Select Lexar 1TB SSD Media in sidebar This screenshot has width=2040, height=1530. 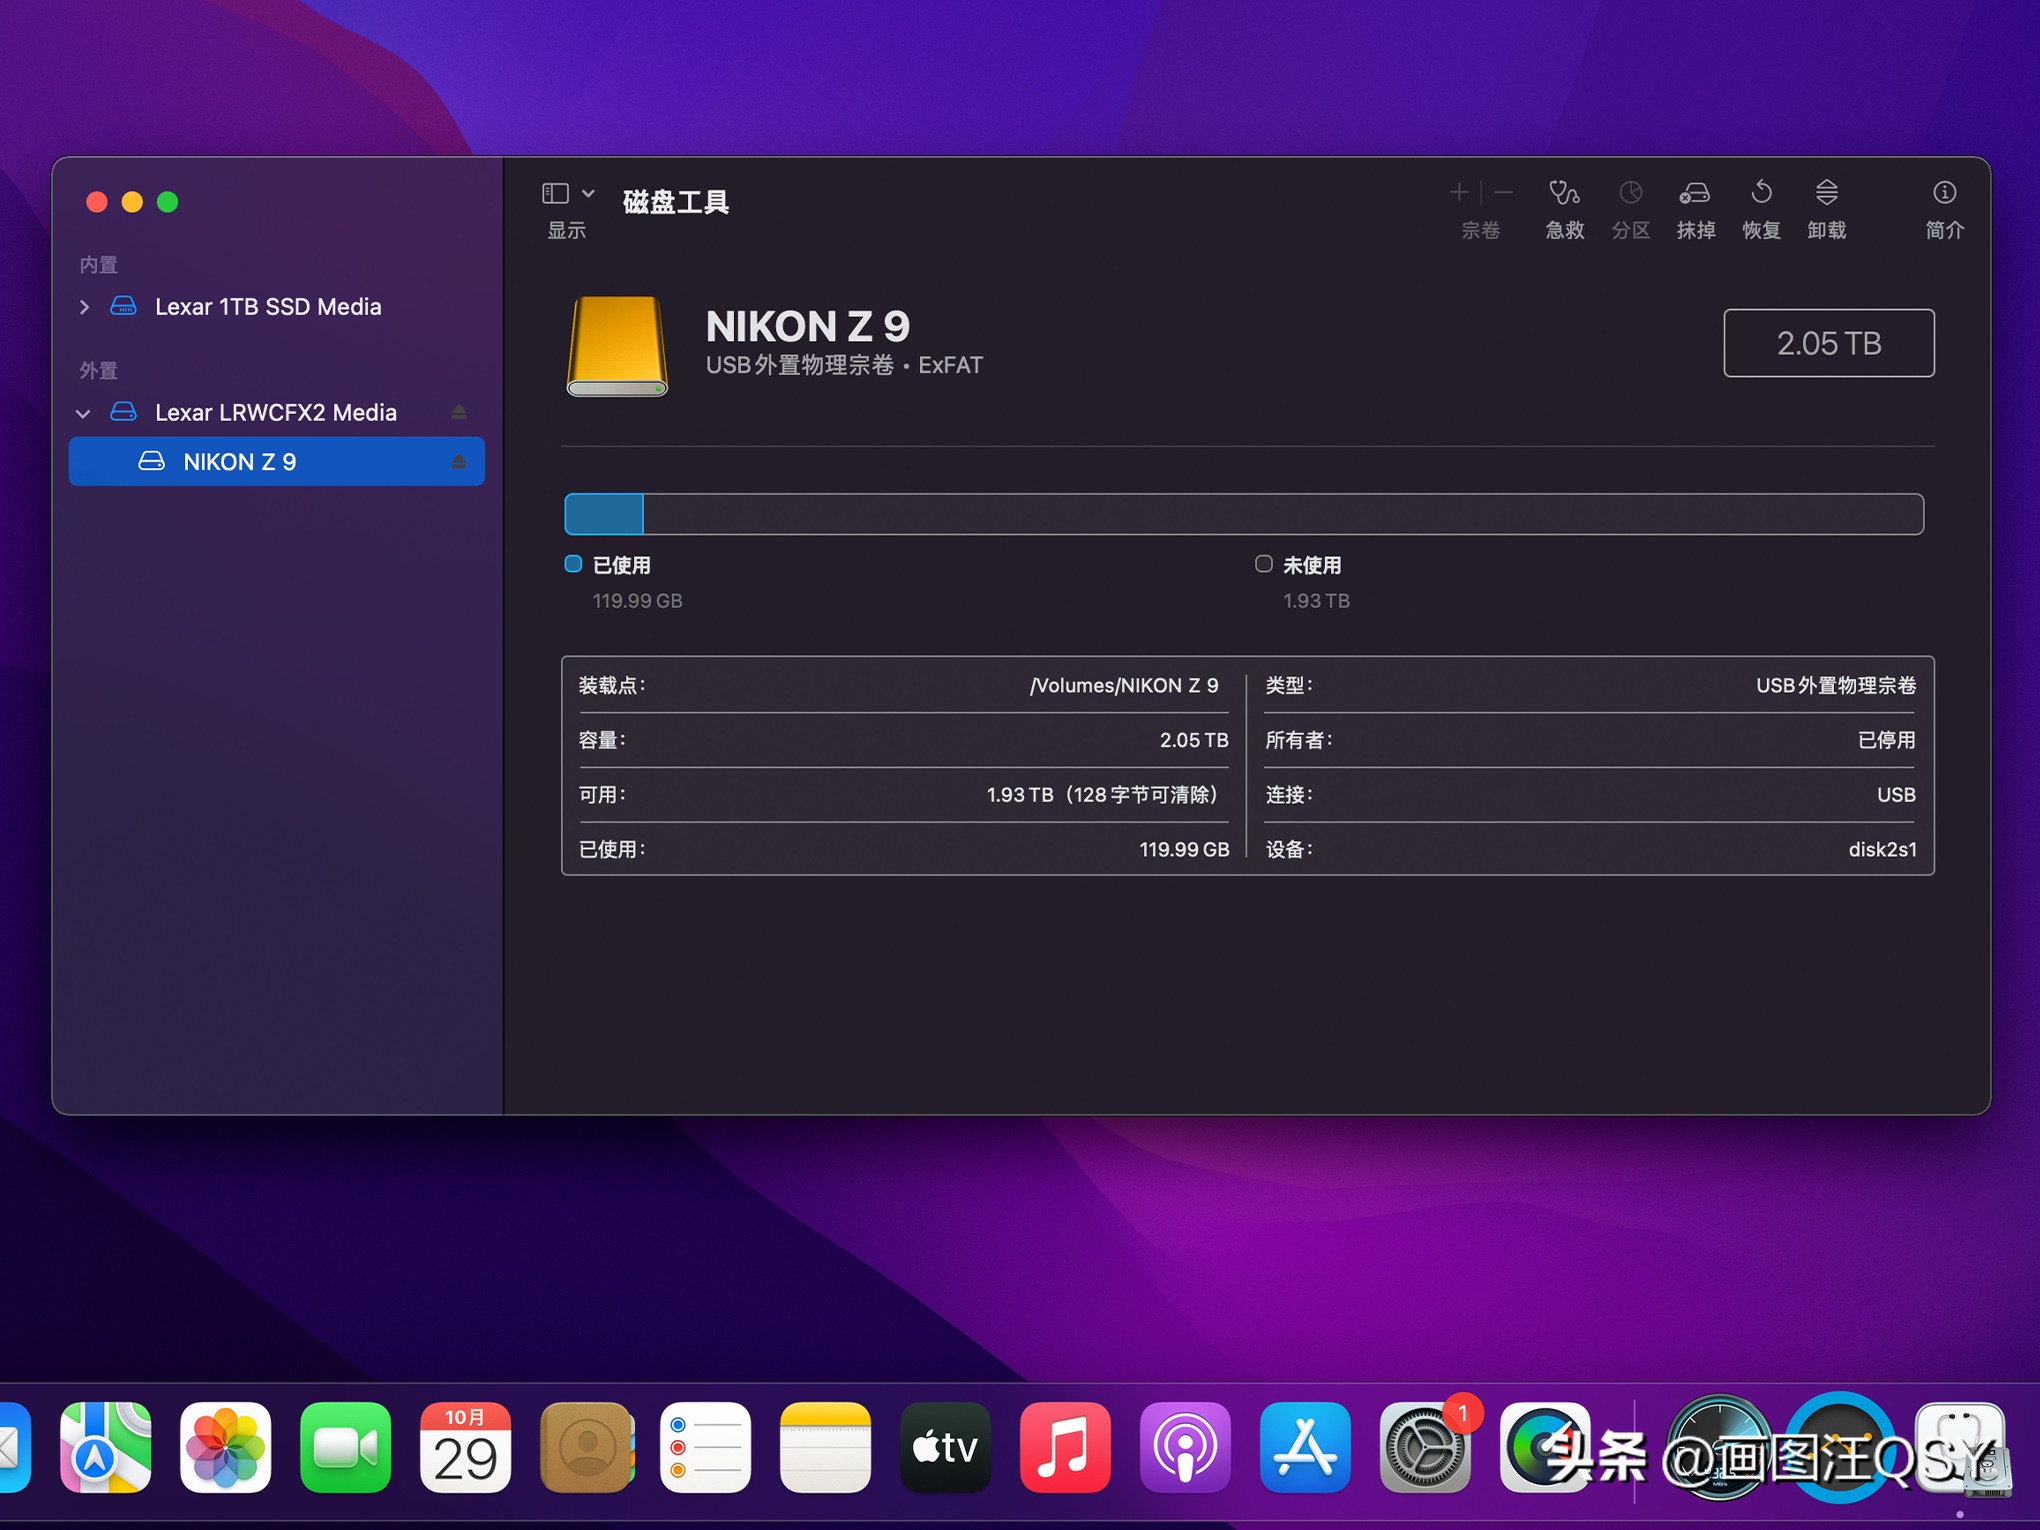click(x=268, y=307)
